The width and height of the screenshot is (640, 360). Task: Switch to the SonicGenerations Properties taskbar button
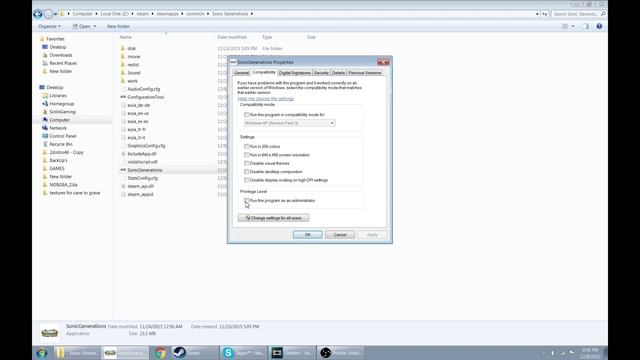[126, 353]
